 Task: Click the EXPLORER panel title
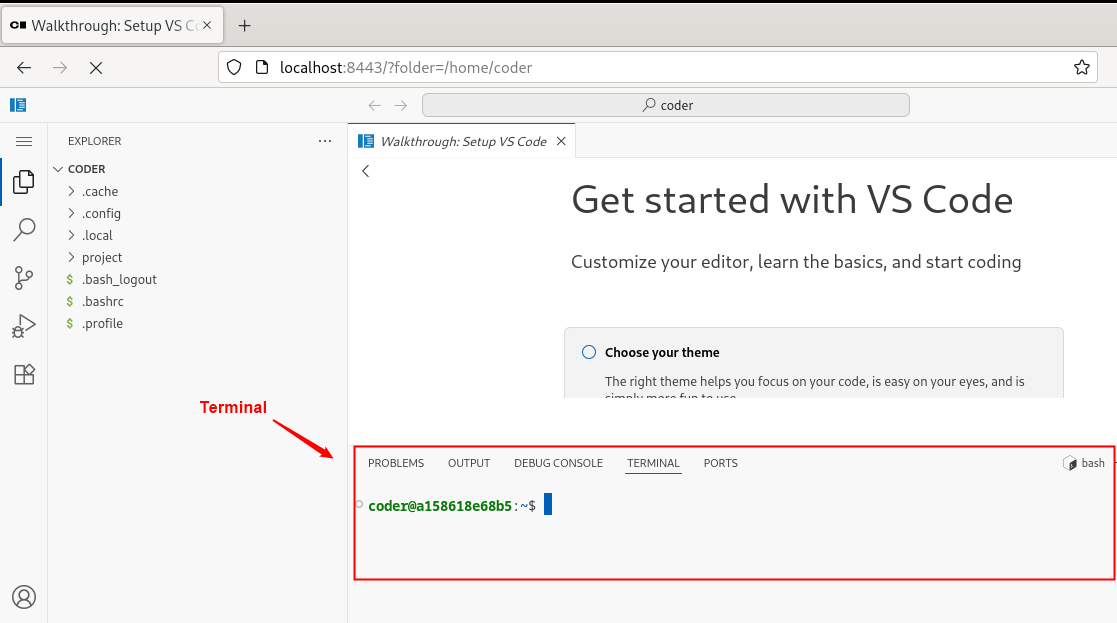coord(95,141)
